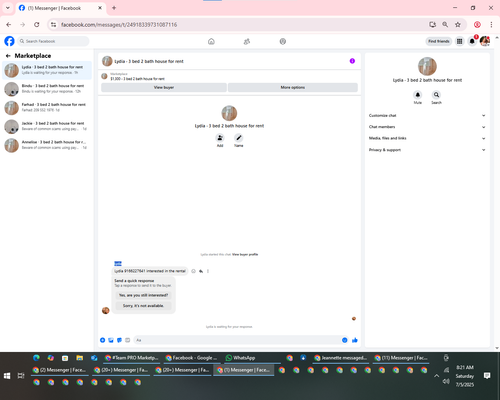Open '#Team PRO Marketp...' taskbar window
The image size is (500, 400).
tap(131, 358)
